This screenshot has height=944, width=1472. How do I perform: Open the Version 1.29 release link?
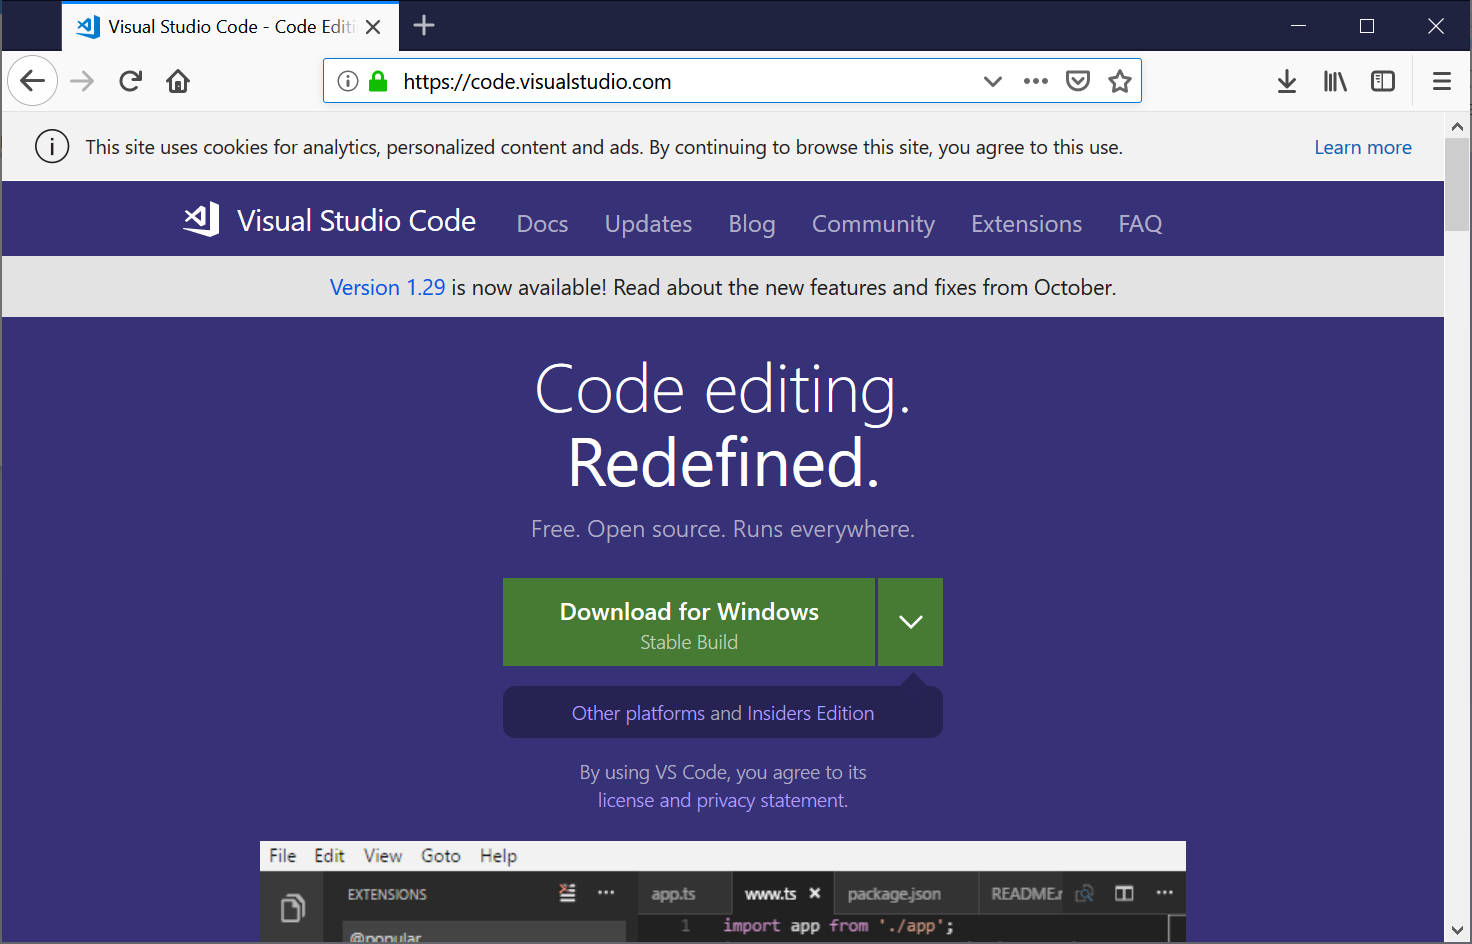388,287
